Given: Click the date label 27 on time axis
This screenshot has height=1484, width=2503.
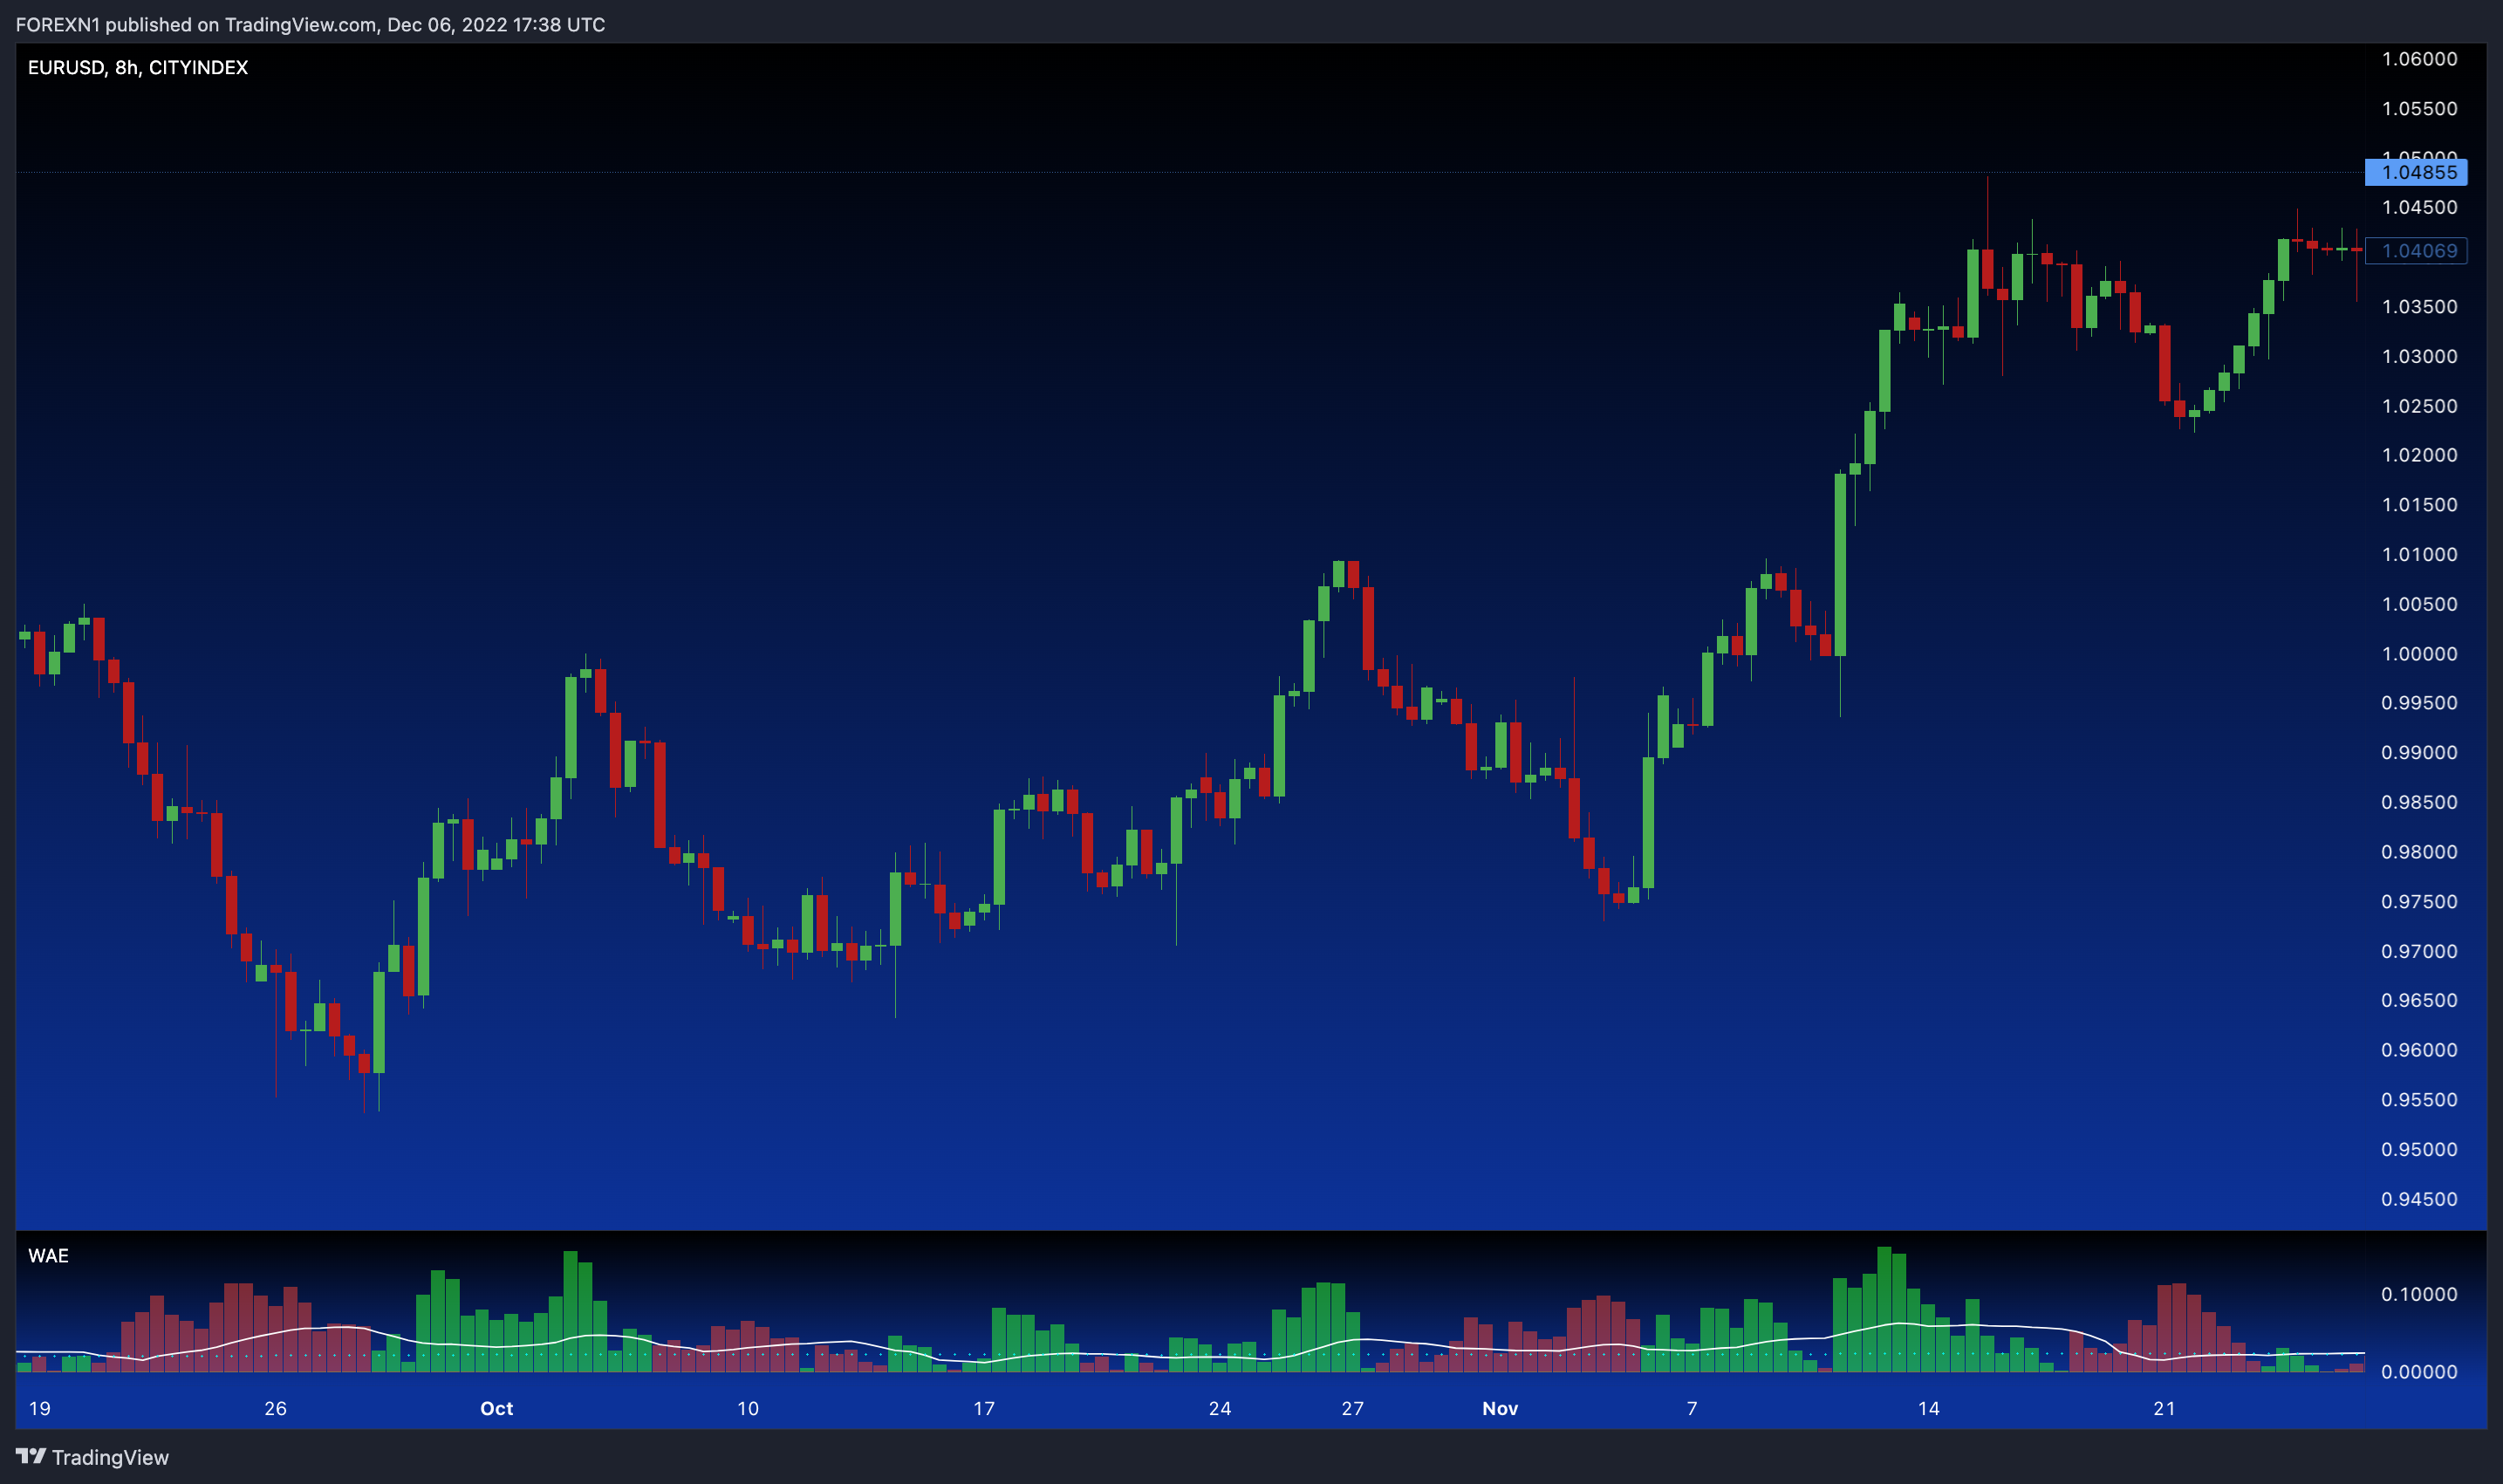Looking at the screenshot, I should [1352, 1409].
